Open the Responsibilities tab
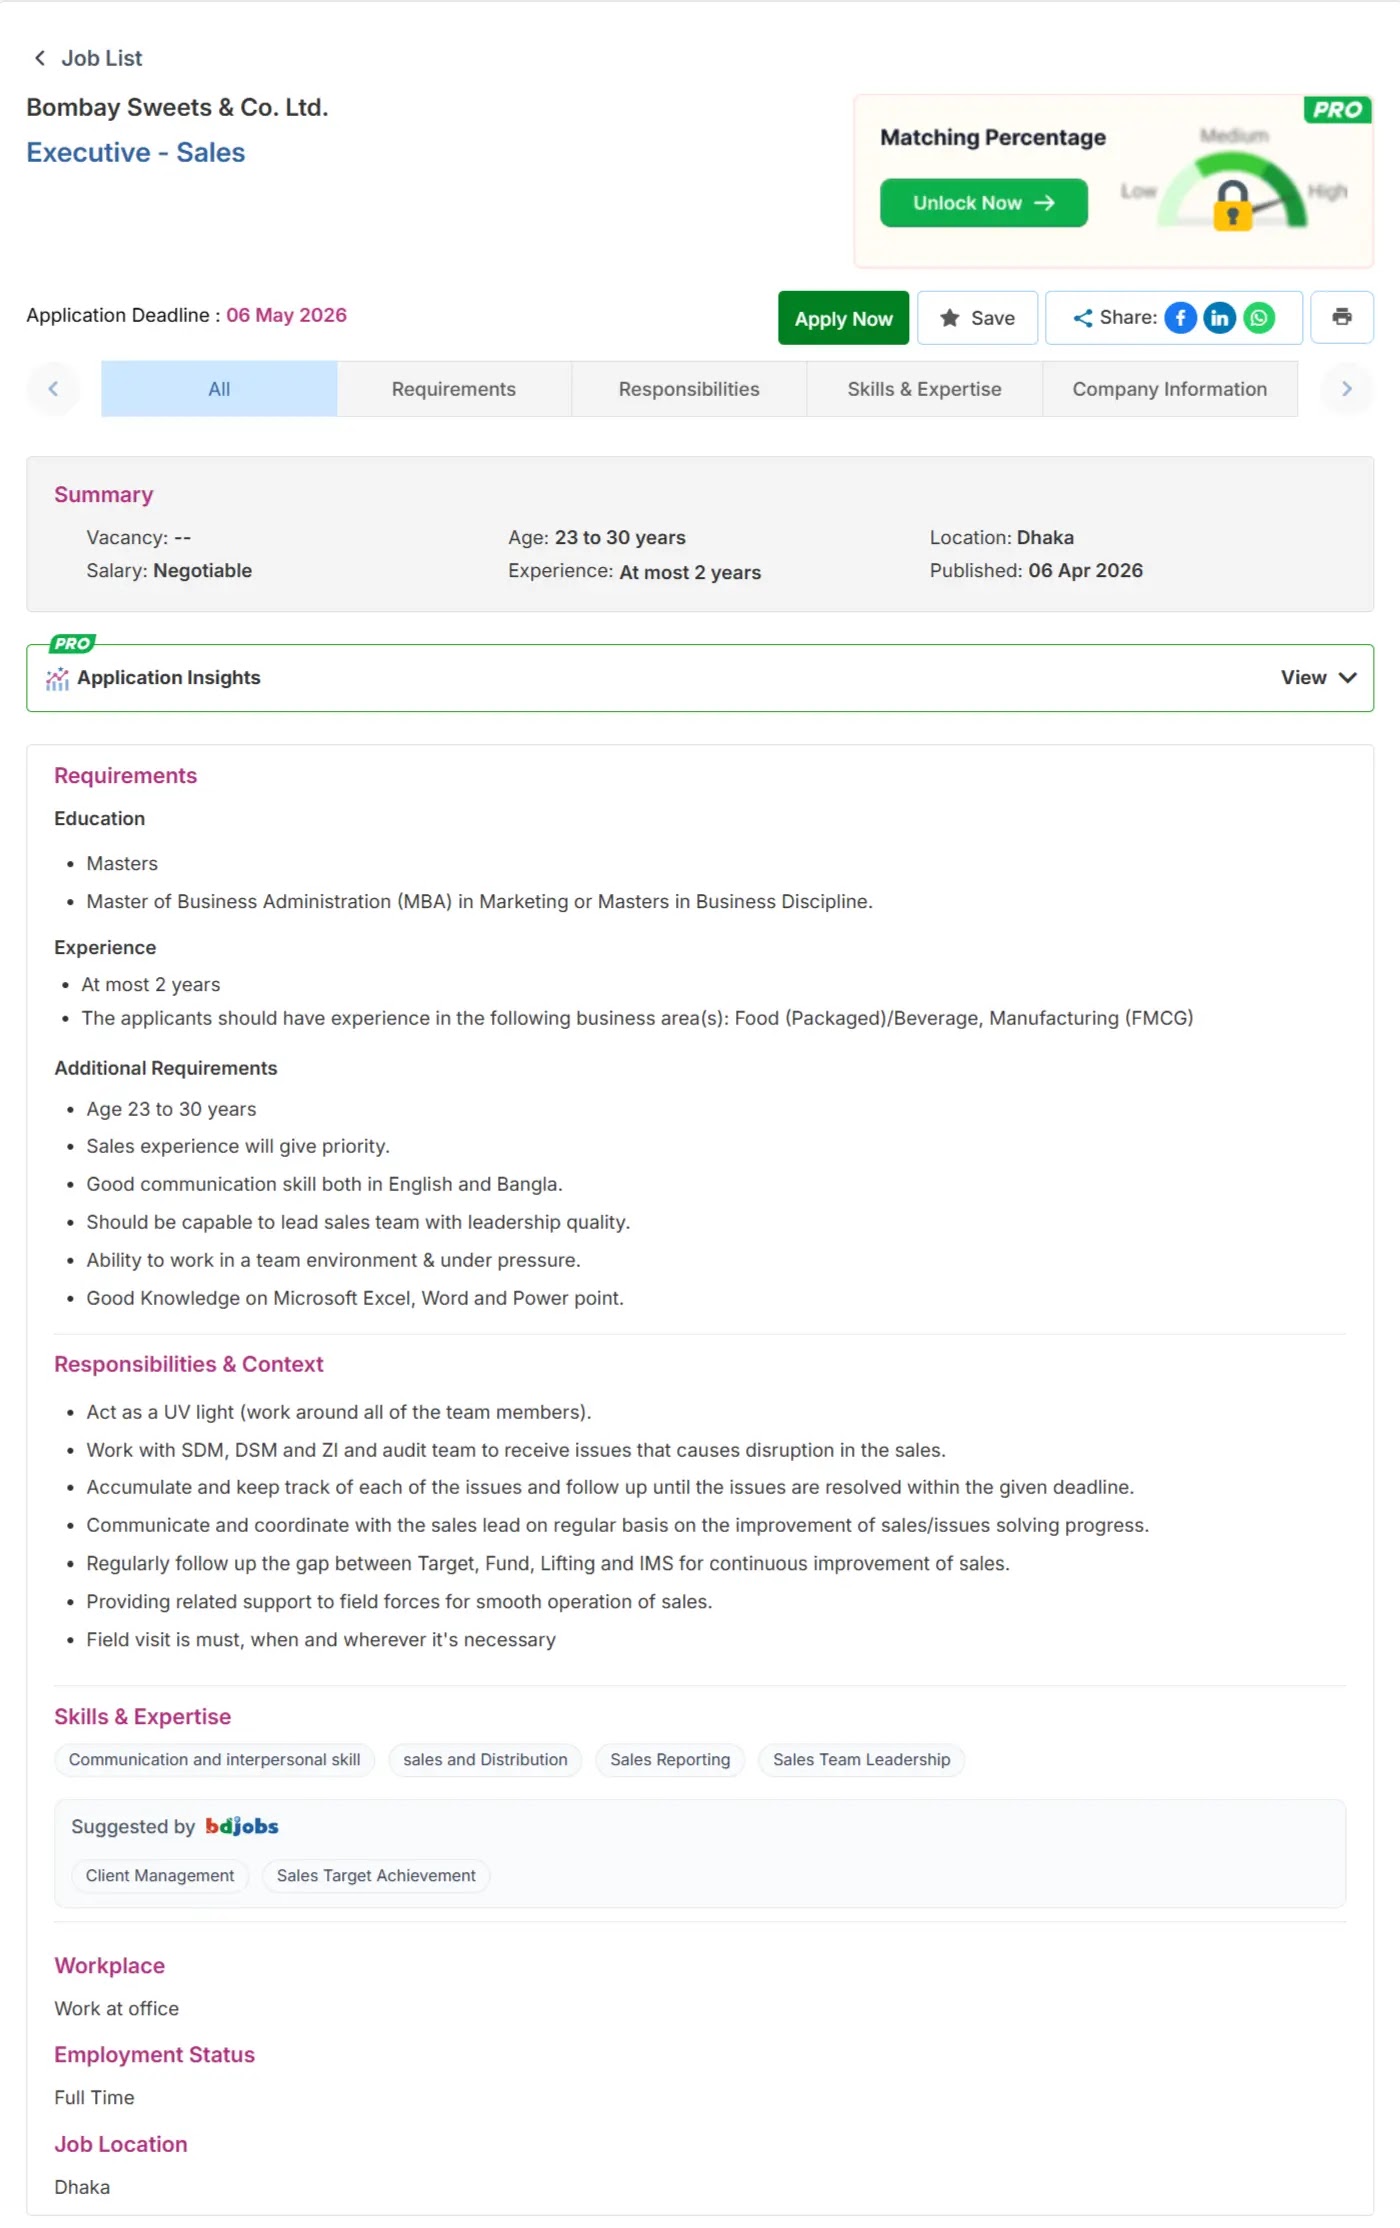The image size is (1400, 2228). tap(688, 389)
